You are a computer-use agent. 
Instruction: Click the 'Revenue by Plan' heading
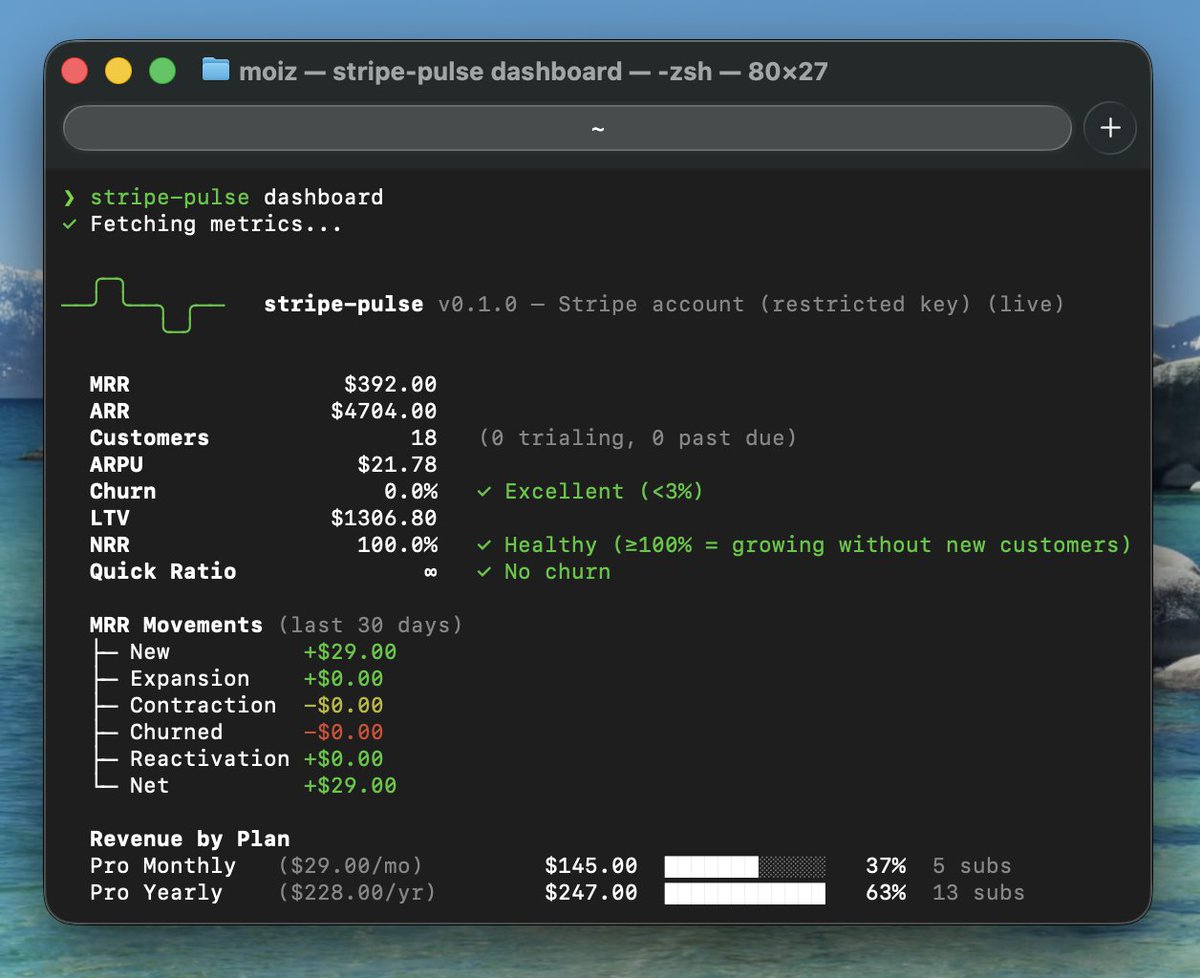(x=190, y=839)
